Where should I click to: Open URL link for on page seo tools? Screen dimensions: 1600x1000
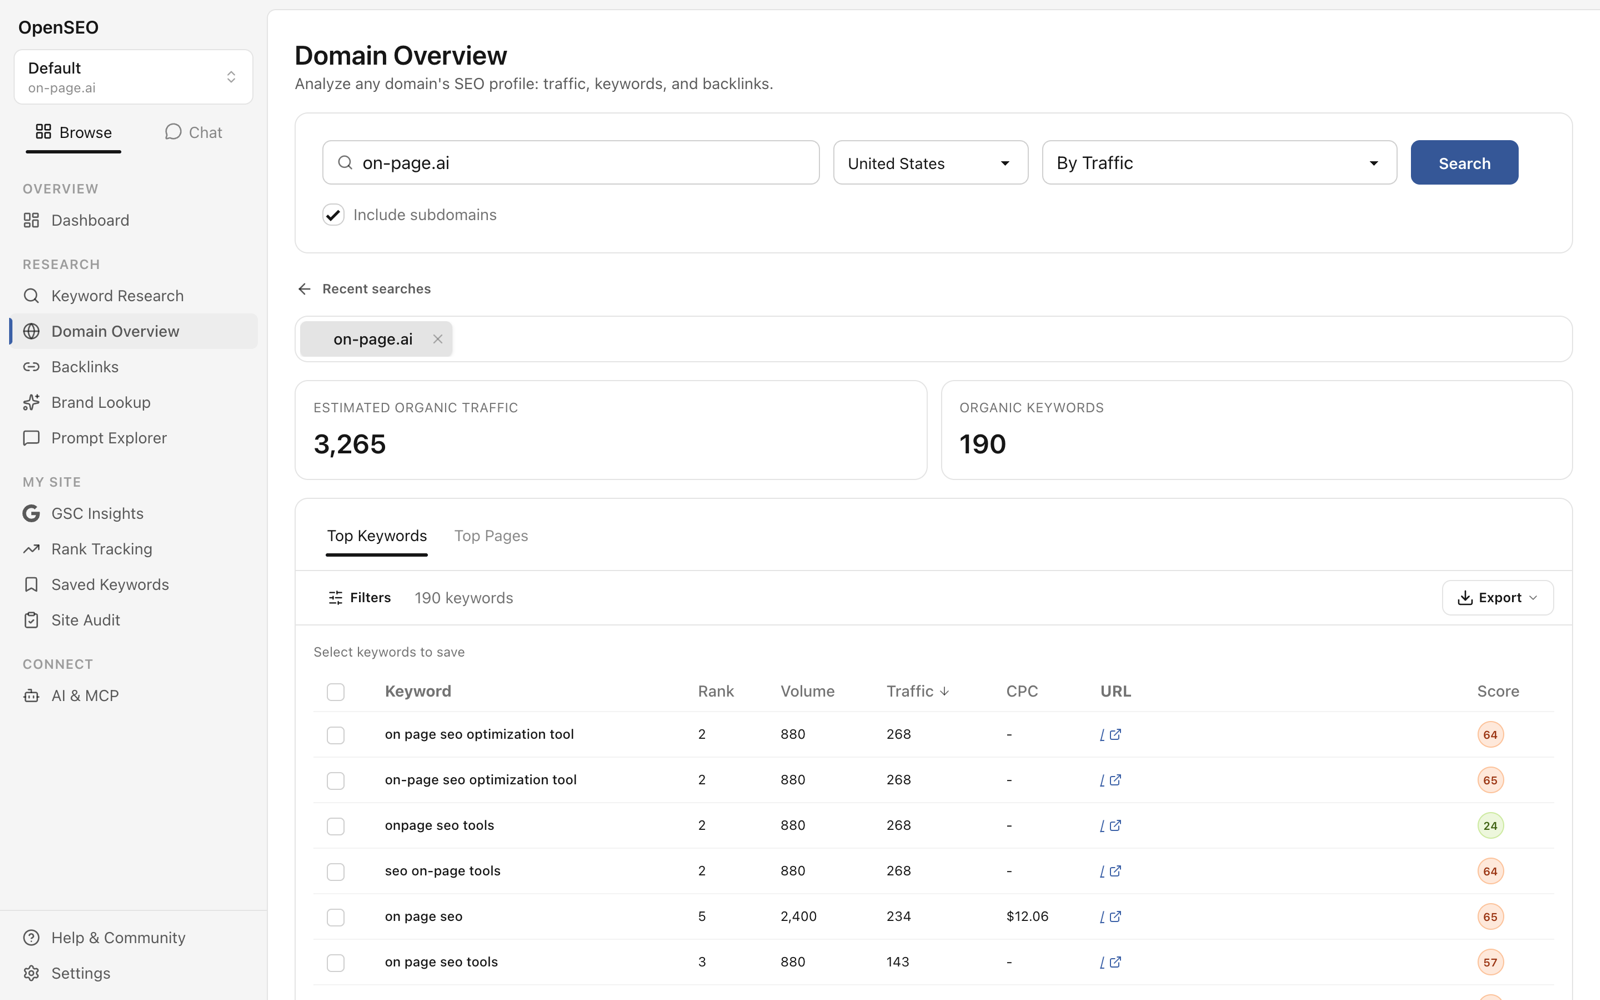click(1110, 962)
